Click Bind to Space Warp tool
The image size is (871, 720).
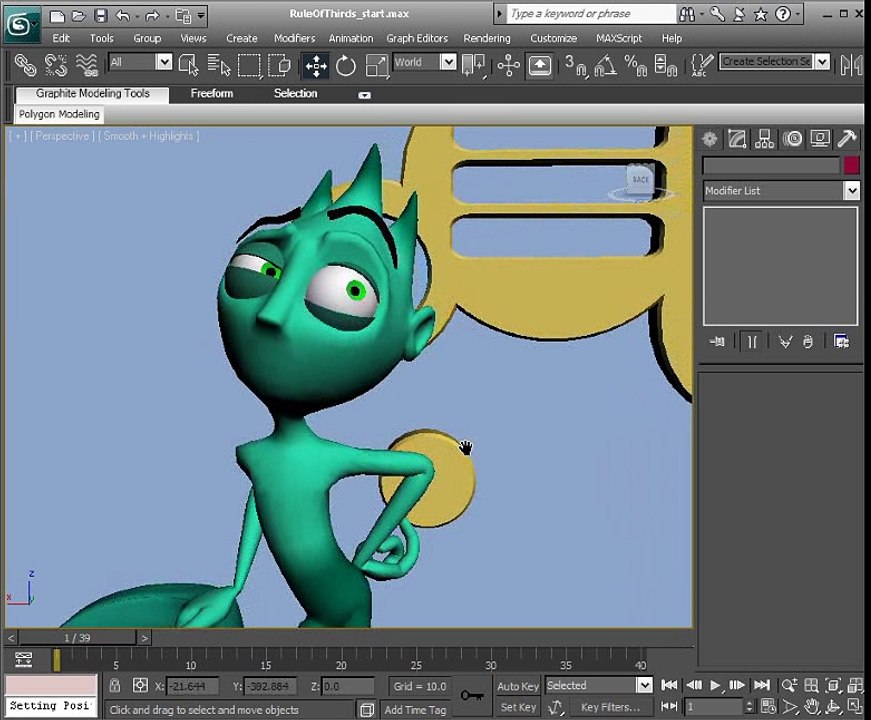pyautogui.click(x=87, y=64)
